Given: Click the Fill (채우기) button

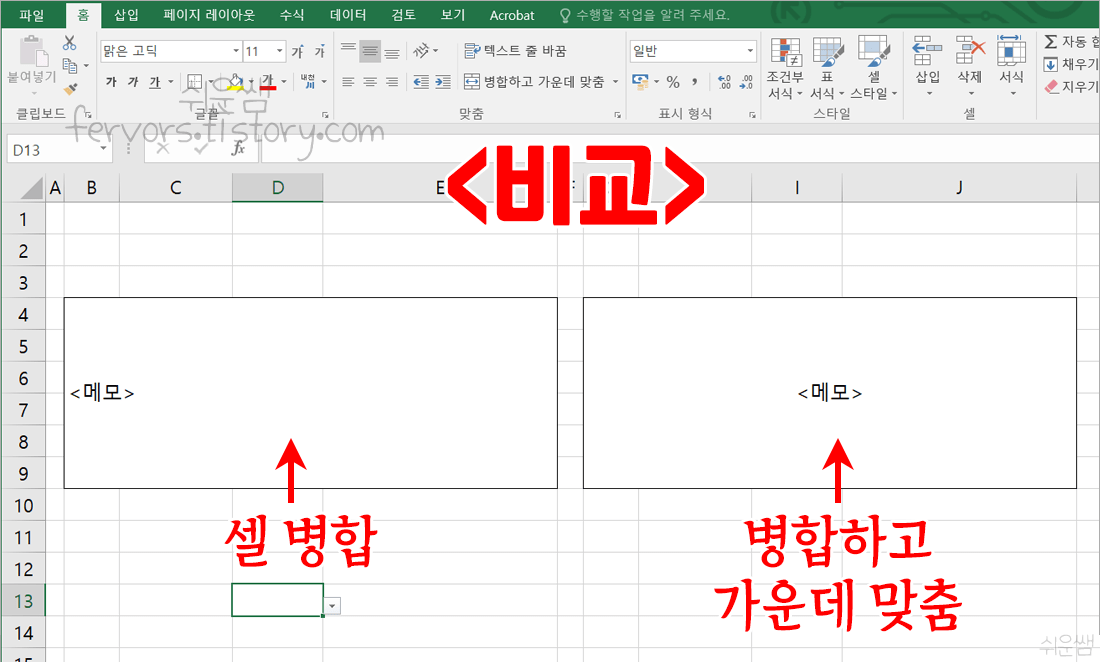Looking at the screenshot, I should (1071, 64).
